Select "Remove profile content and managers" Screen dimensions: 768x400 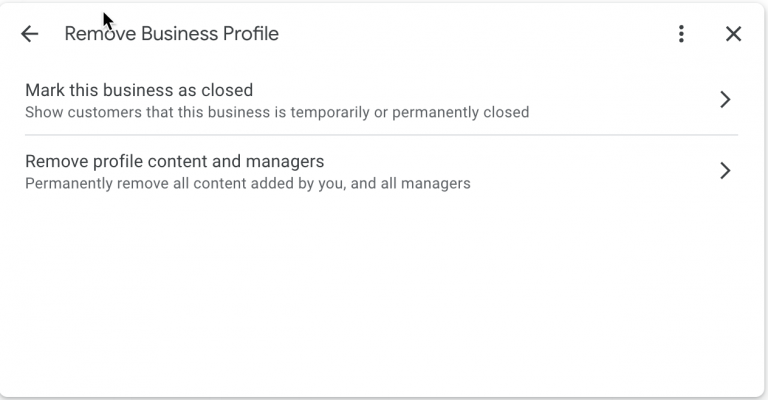pyautogui.click(x=174, y=161)
